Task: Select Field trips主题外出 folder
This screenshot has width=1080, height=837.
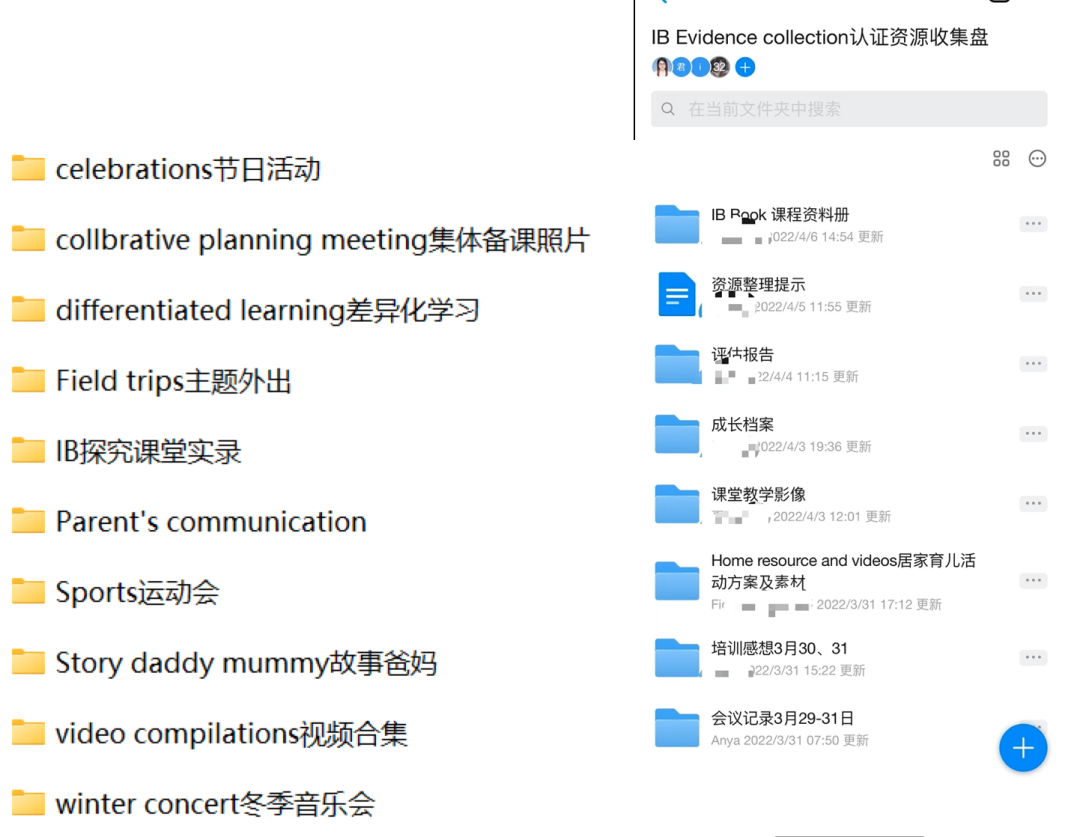Action: pyautogui.click(x=173, y=381)
